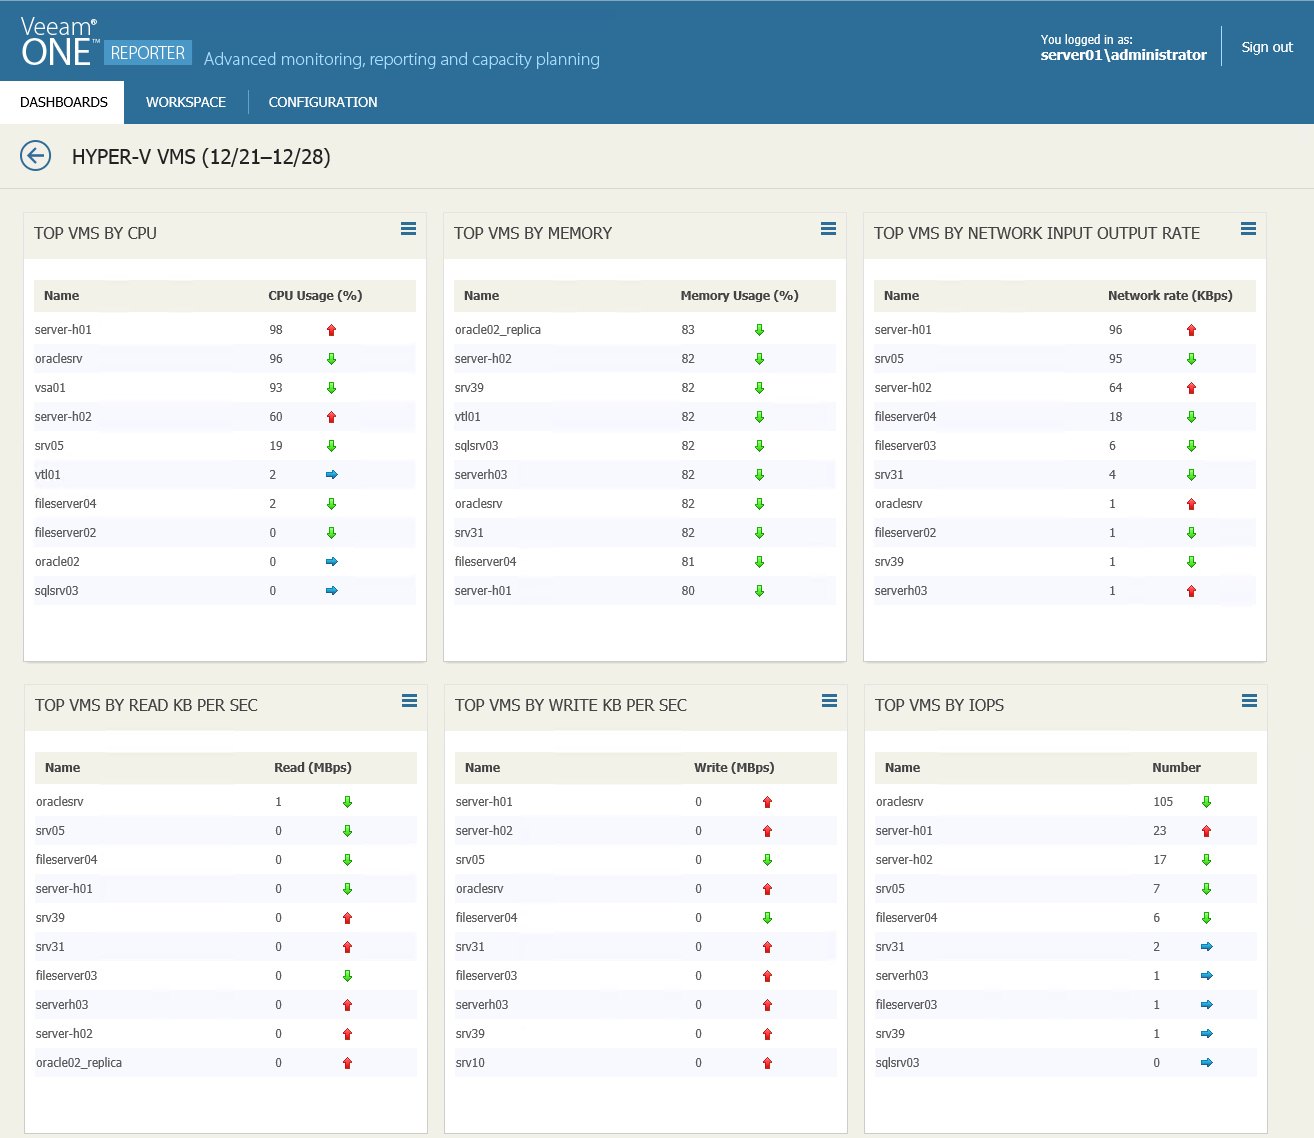
Task: Open the Top VMs by Memory widget menu
Action: [828, 229]
